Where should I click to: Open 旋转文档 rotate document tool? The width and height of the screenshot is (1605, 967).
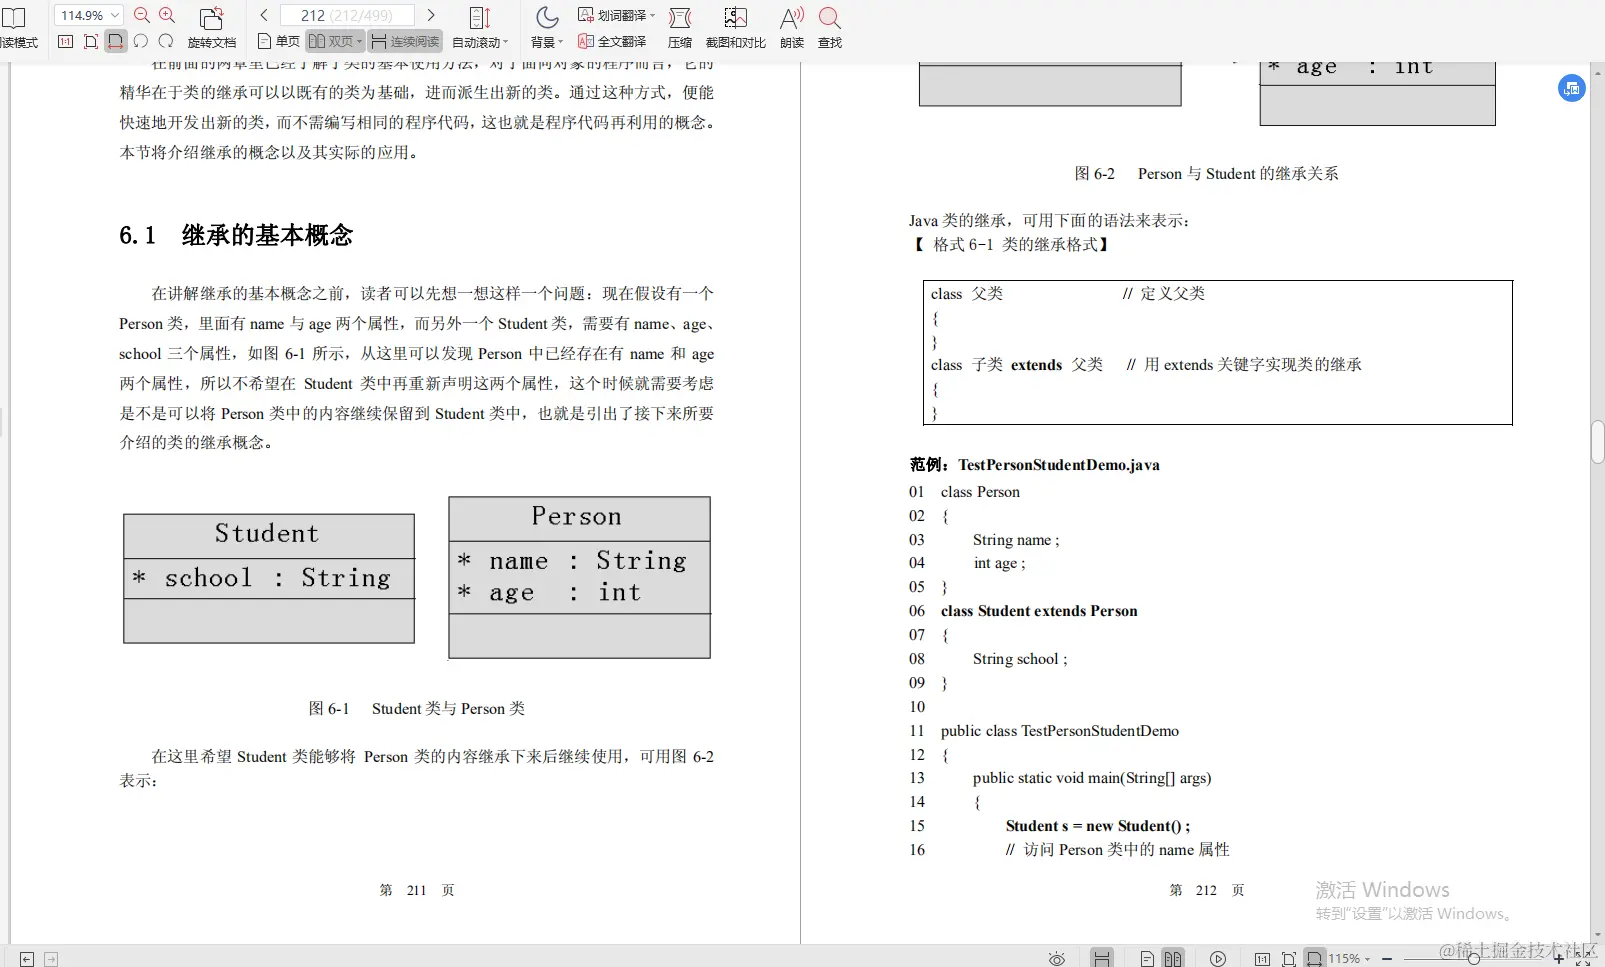pyautogui.click(x=210, y=27)
